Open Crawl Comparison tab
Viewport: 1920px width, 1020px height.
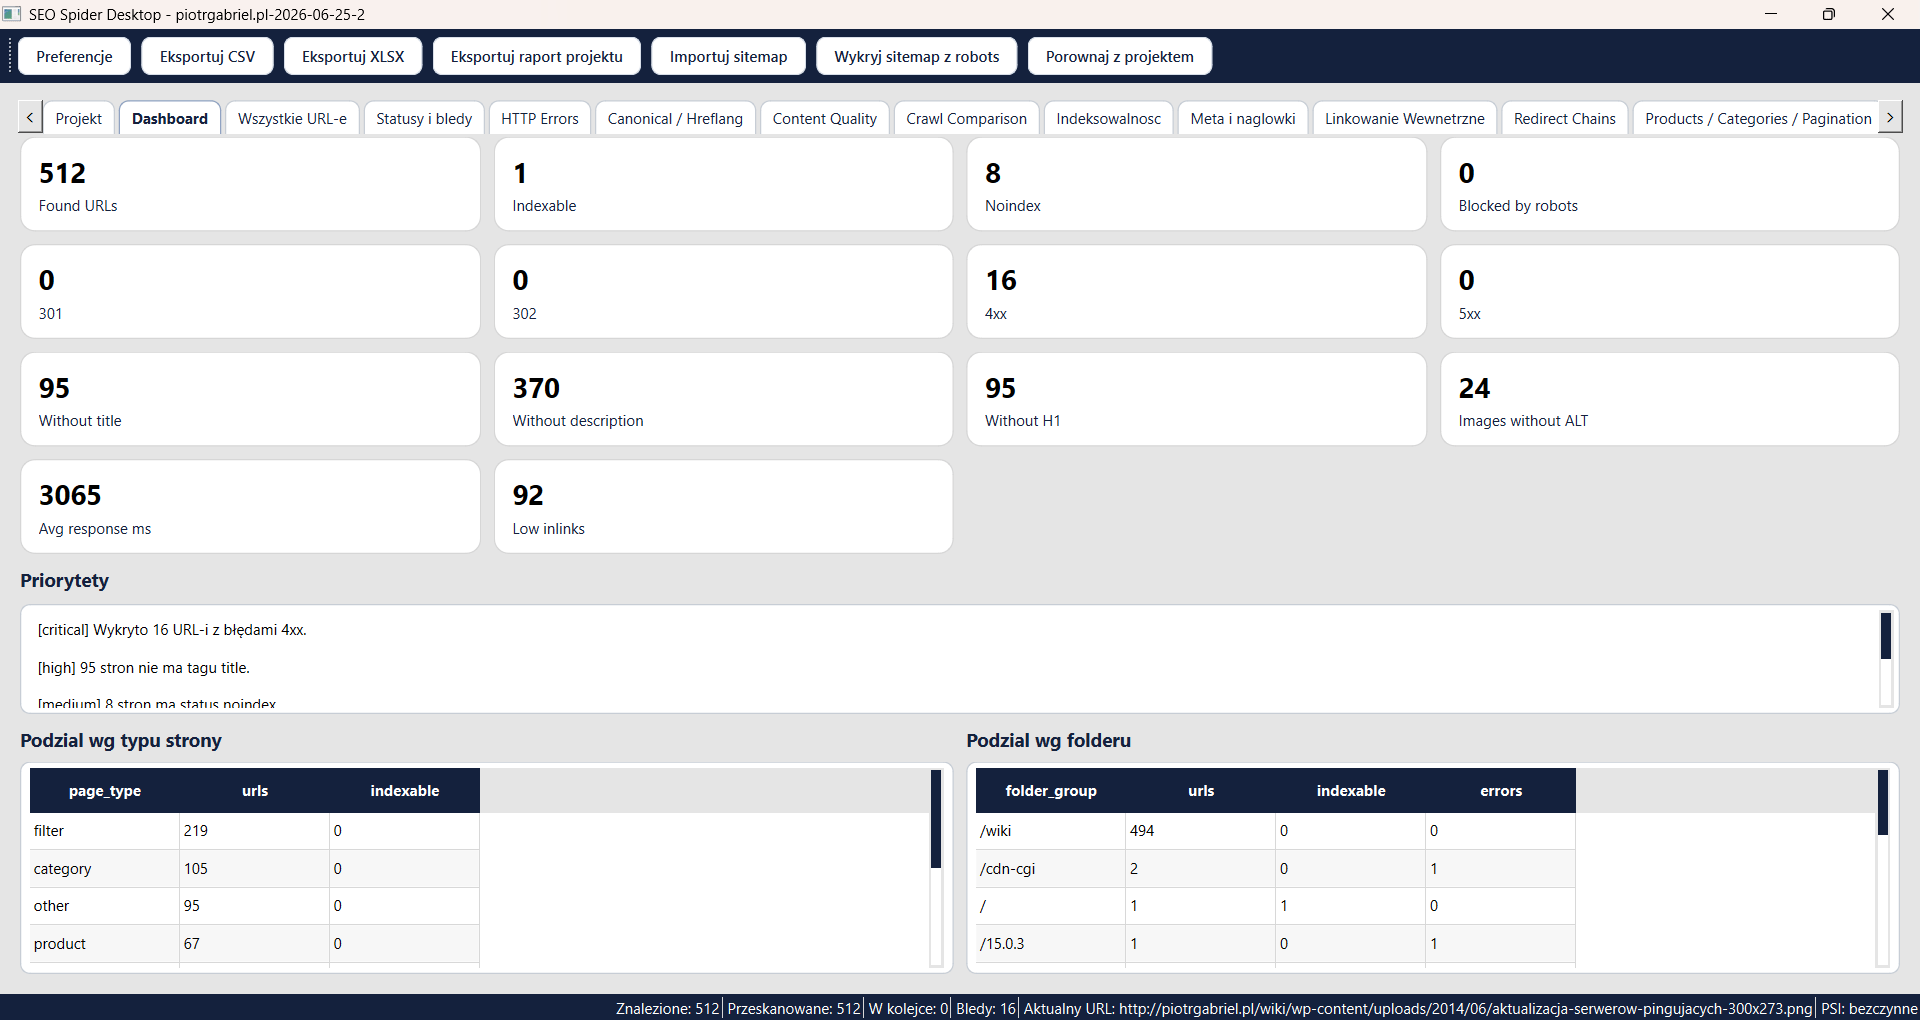[966, 118]
